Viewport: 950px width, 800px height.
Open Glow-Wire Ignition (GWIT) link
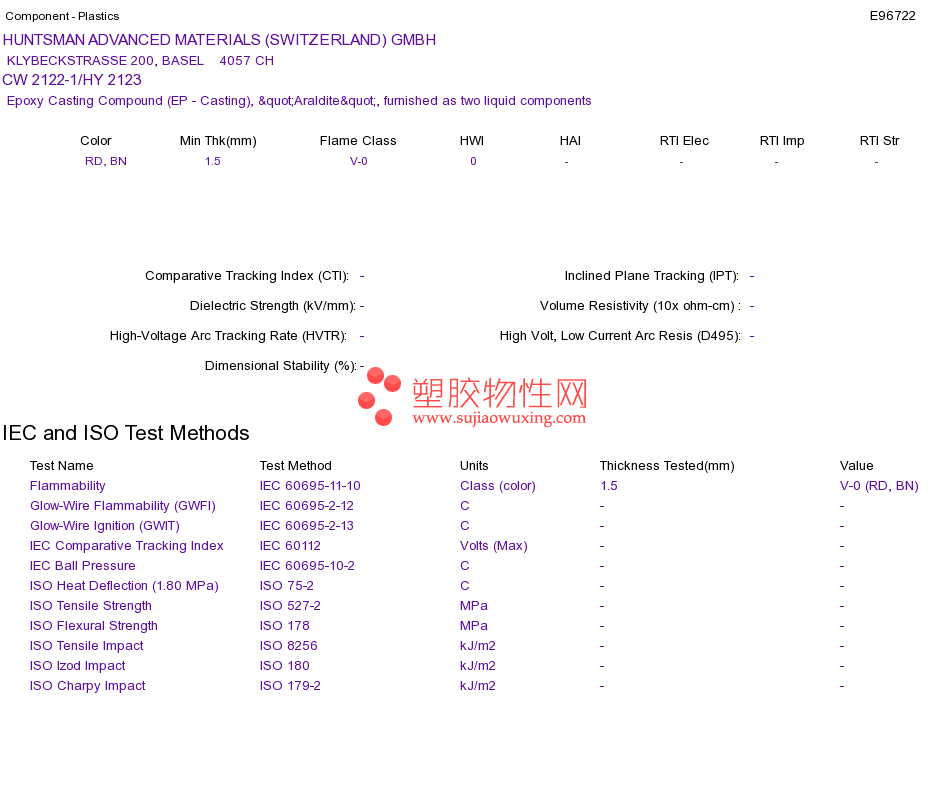click(105, 526)
